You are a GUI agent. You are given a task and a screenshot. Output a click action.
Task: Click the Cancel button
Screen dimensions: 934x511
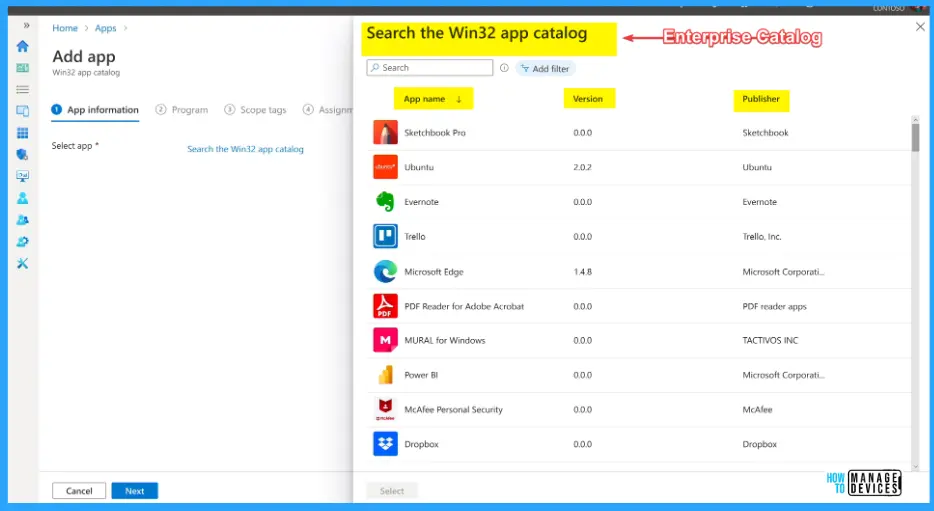[x=79, y=491]
